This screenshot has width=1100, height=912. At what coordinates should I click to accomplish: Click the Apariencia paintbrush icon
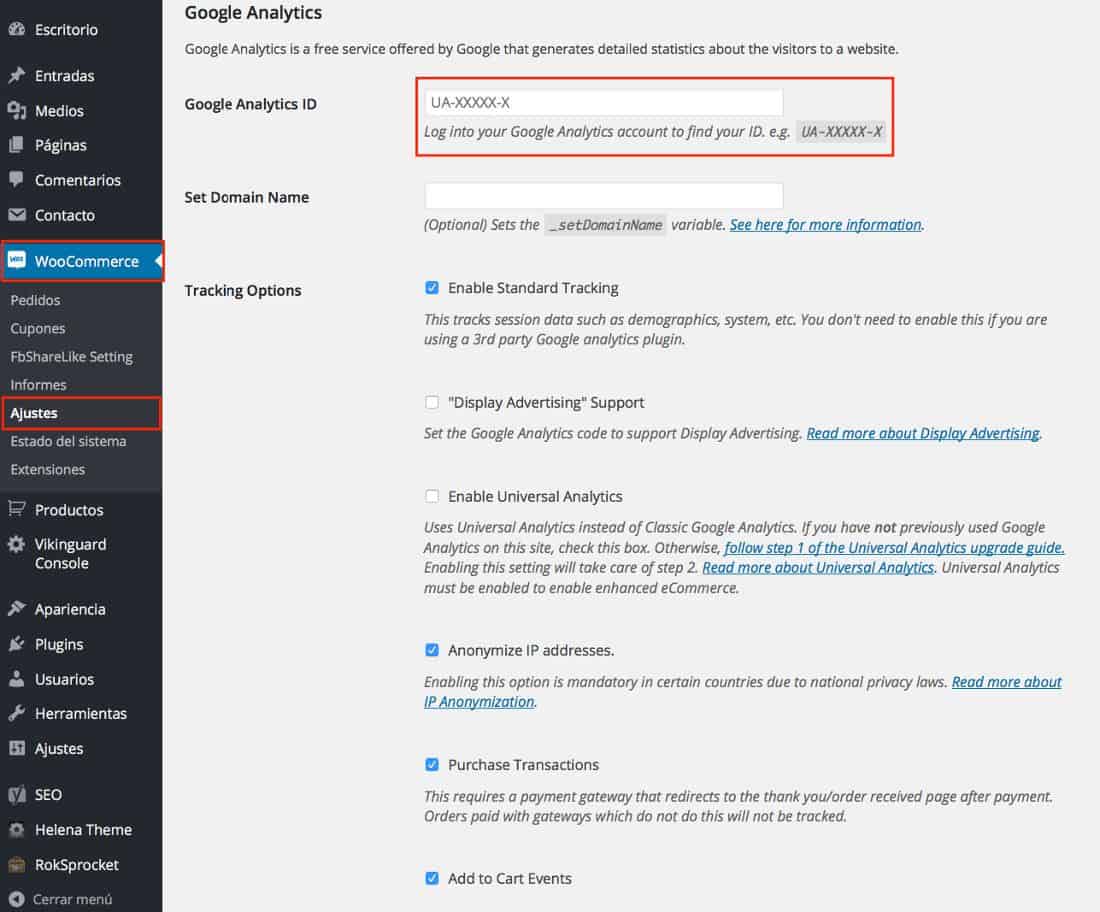tap(17, 608)
